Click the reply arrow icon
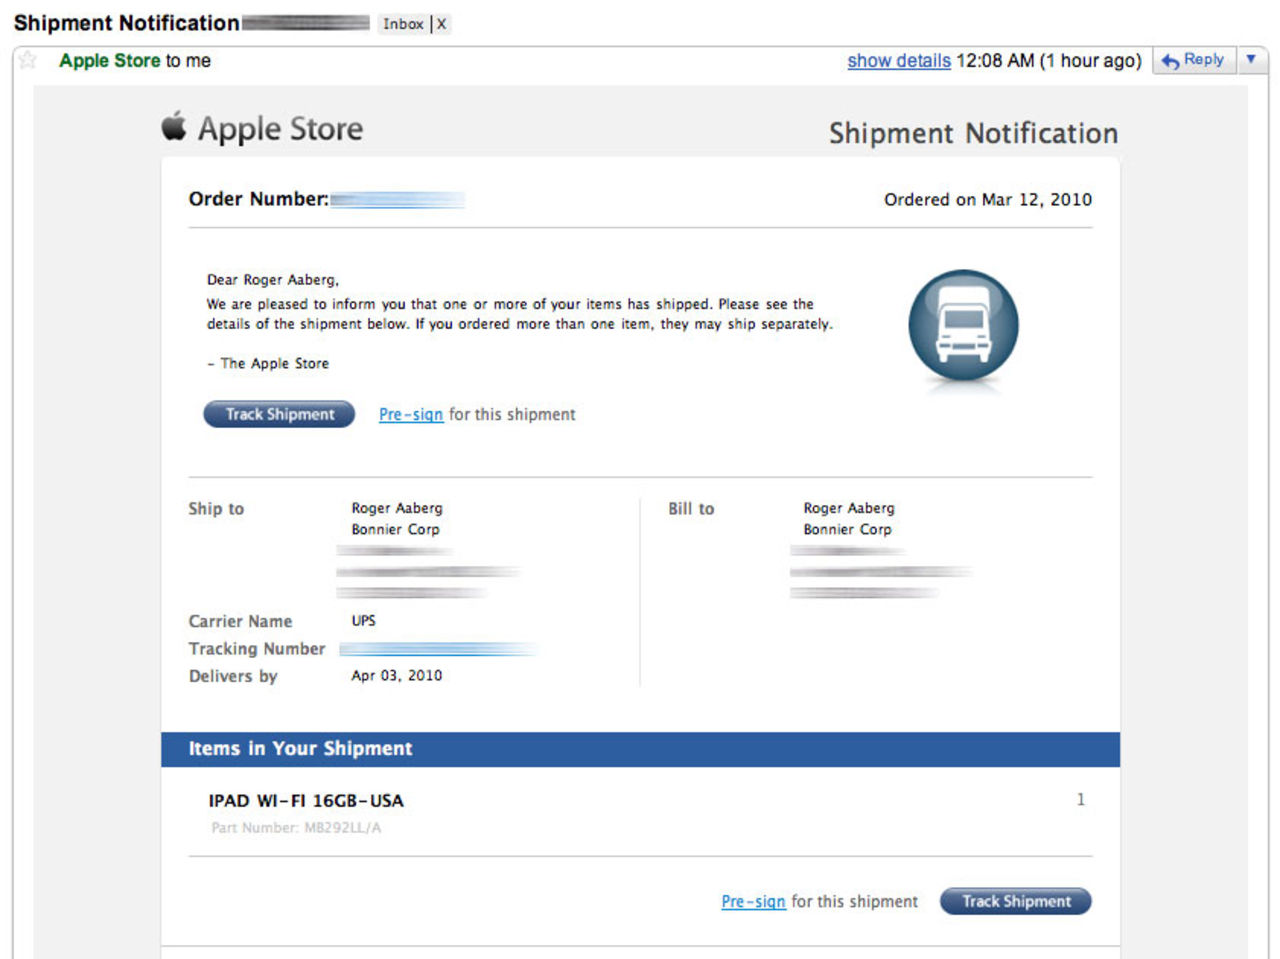Viewport: 1280px width, 959px height. [x=1170, y=61]
